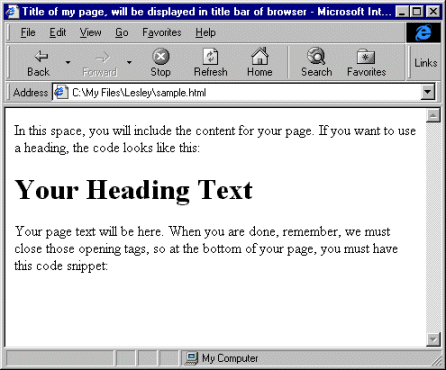Viewport: 446px width, 370px height.
Task: Reload the page using Refresh
Action: 211,63
